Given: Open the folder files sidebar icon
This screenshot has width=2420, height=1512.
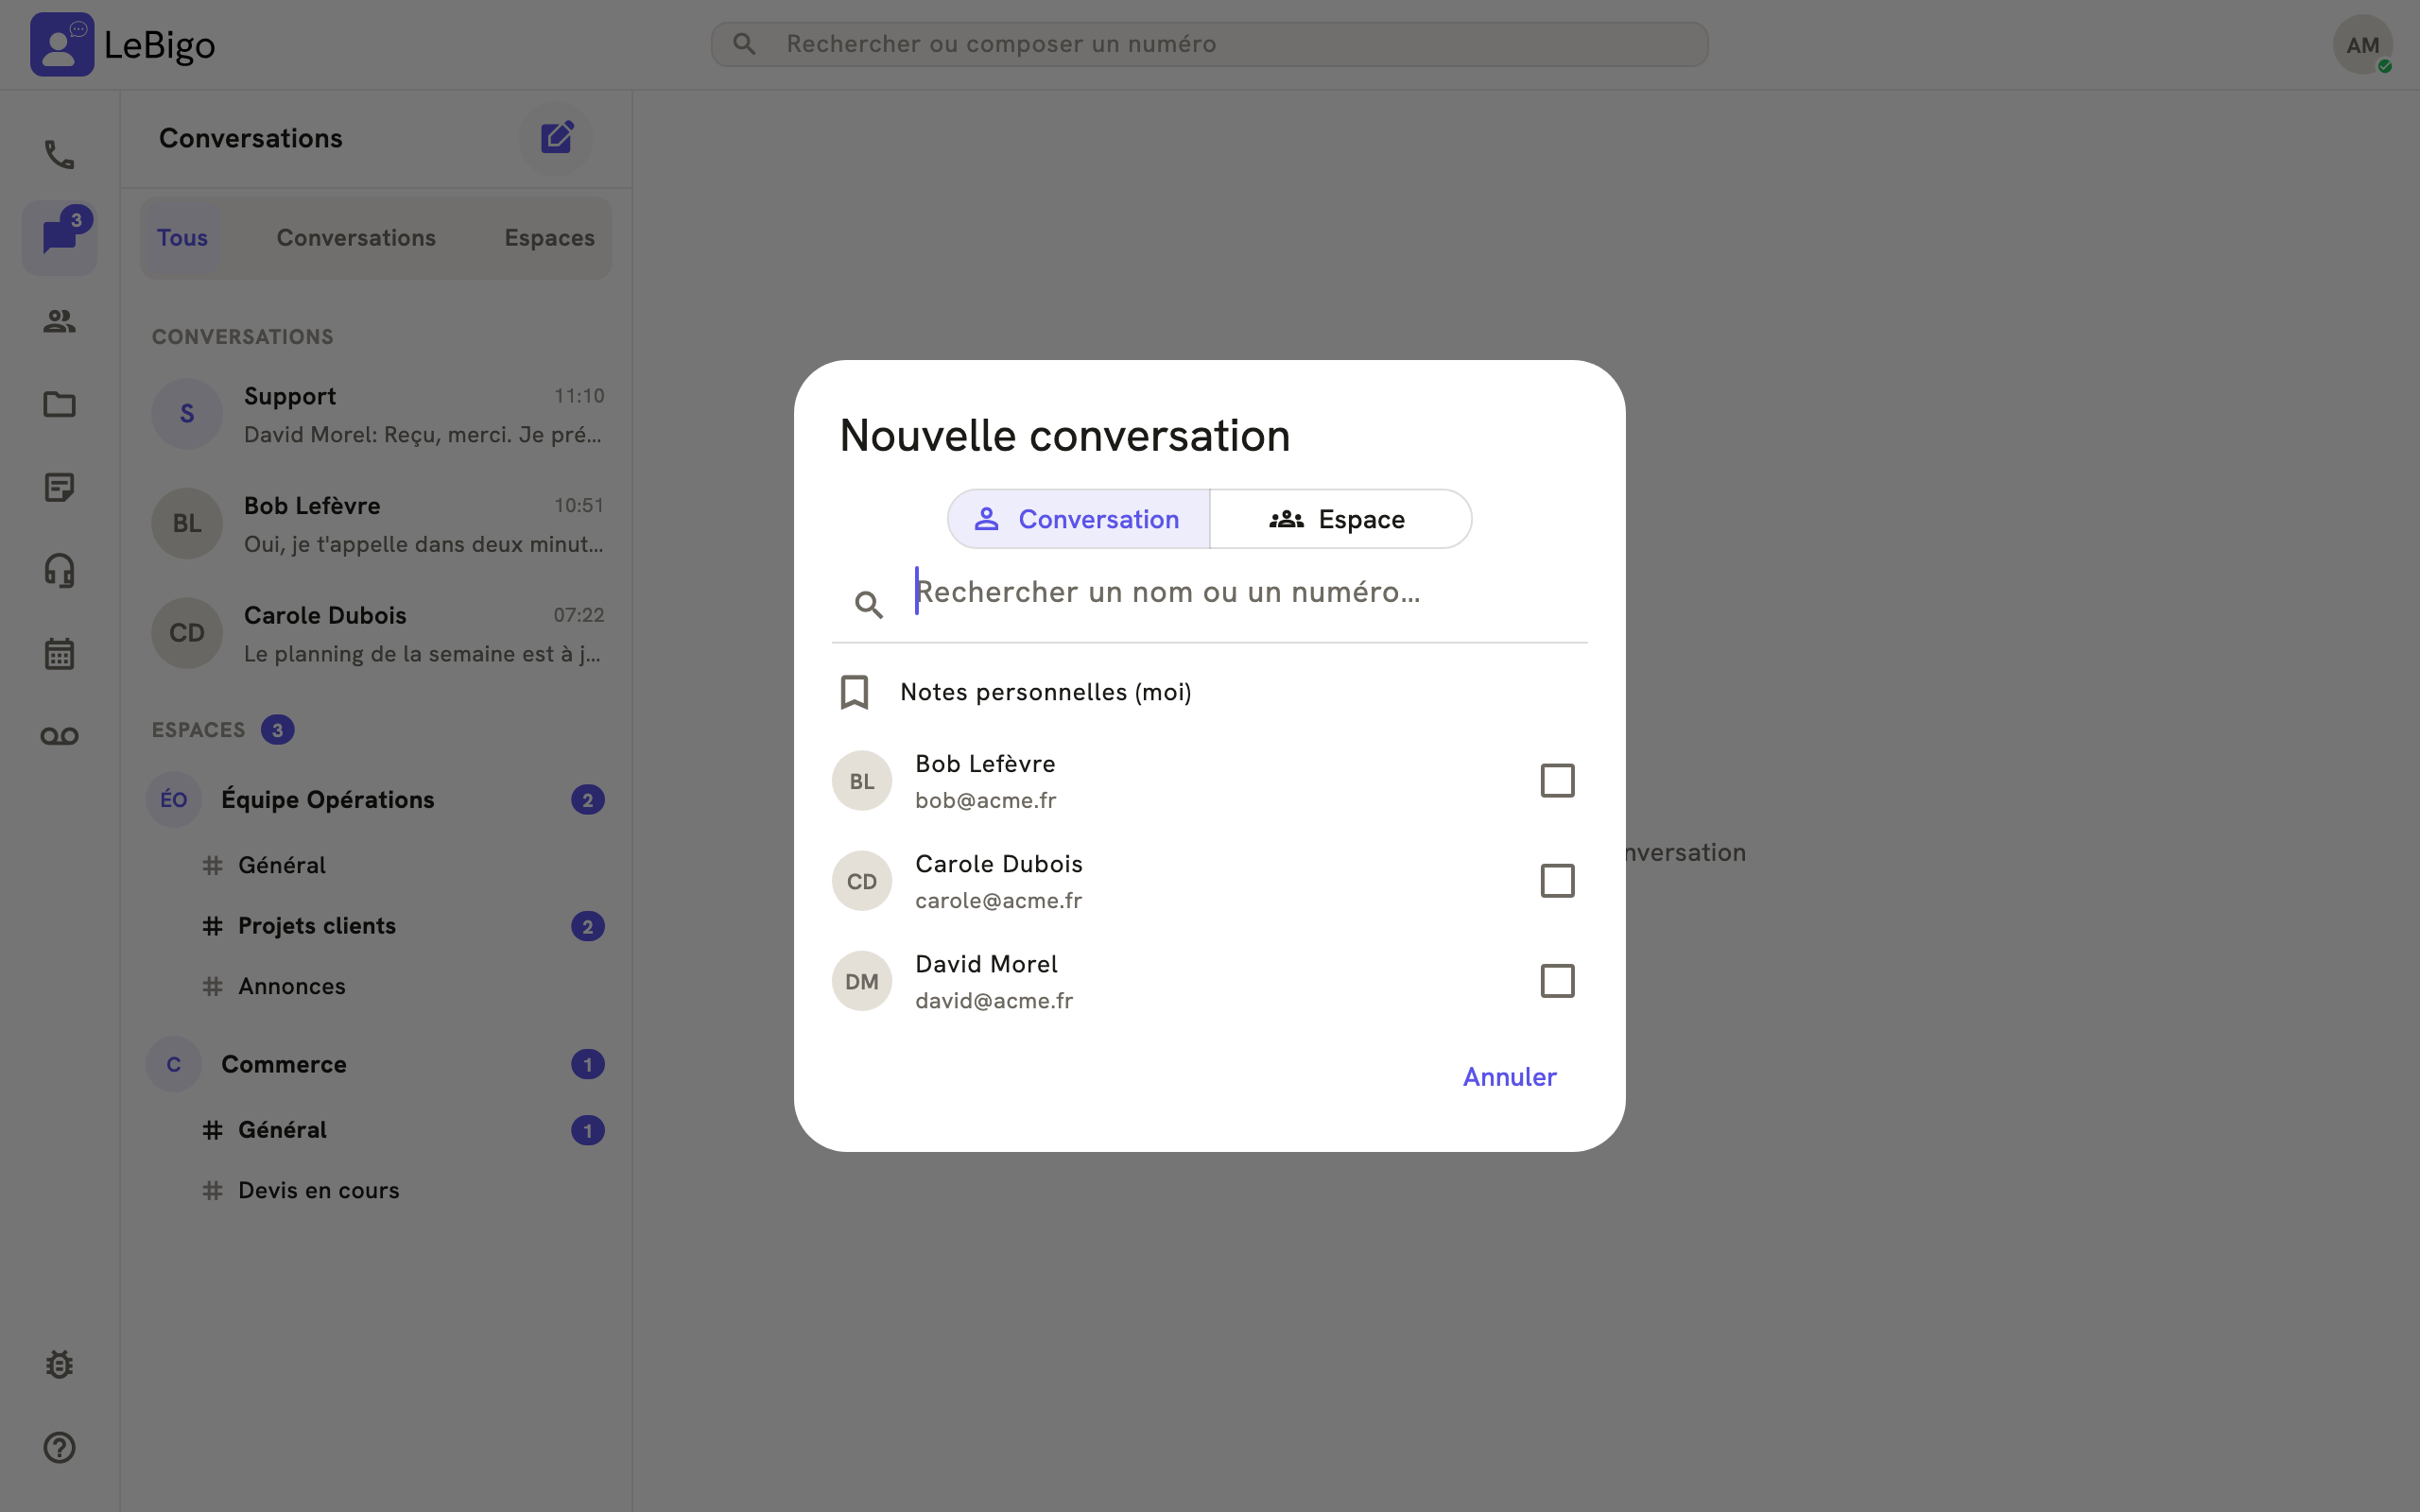Looking at the screenshot, I should (x=59, y=404).
